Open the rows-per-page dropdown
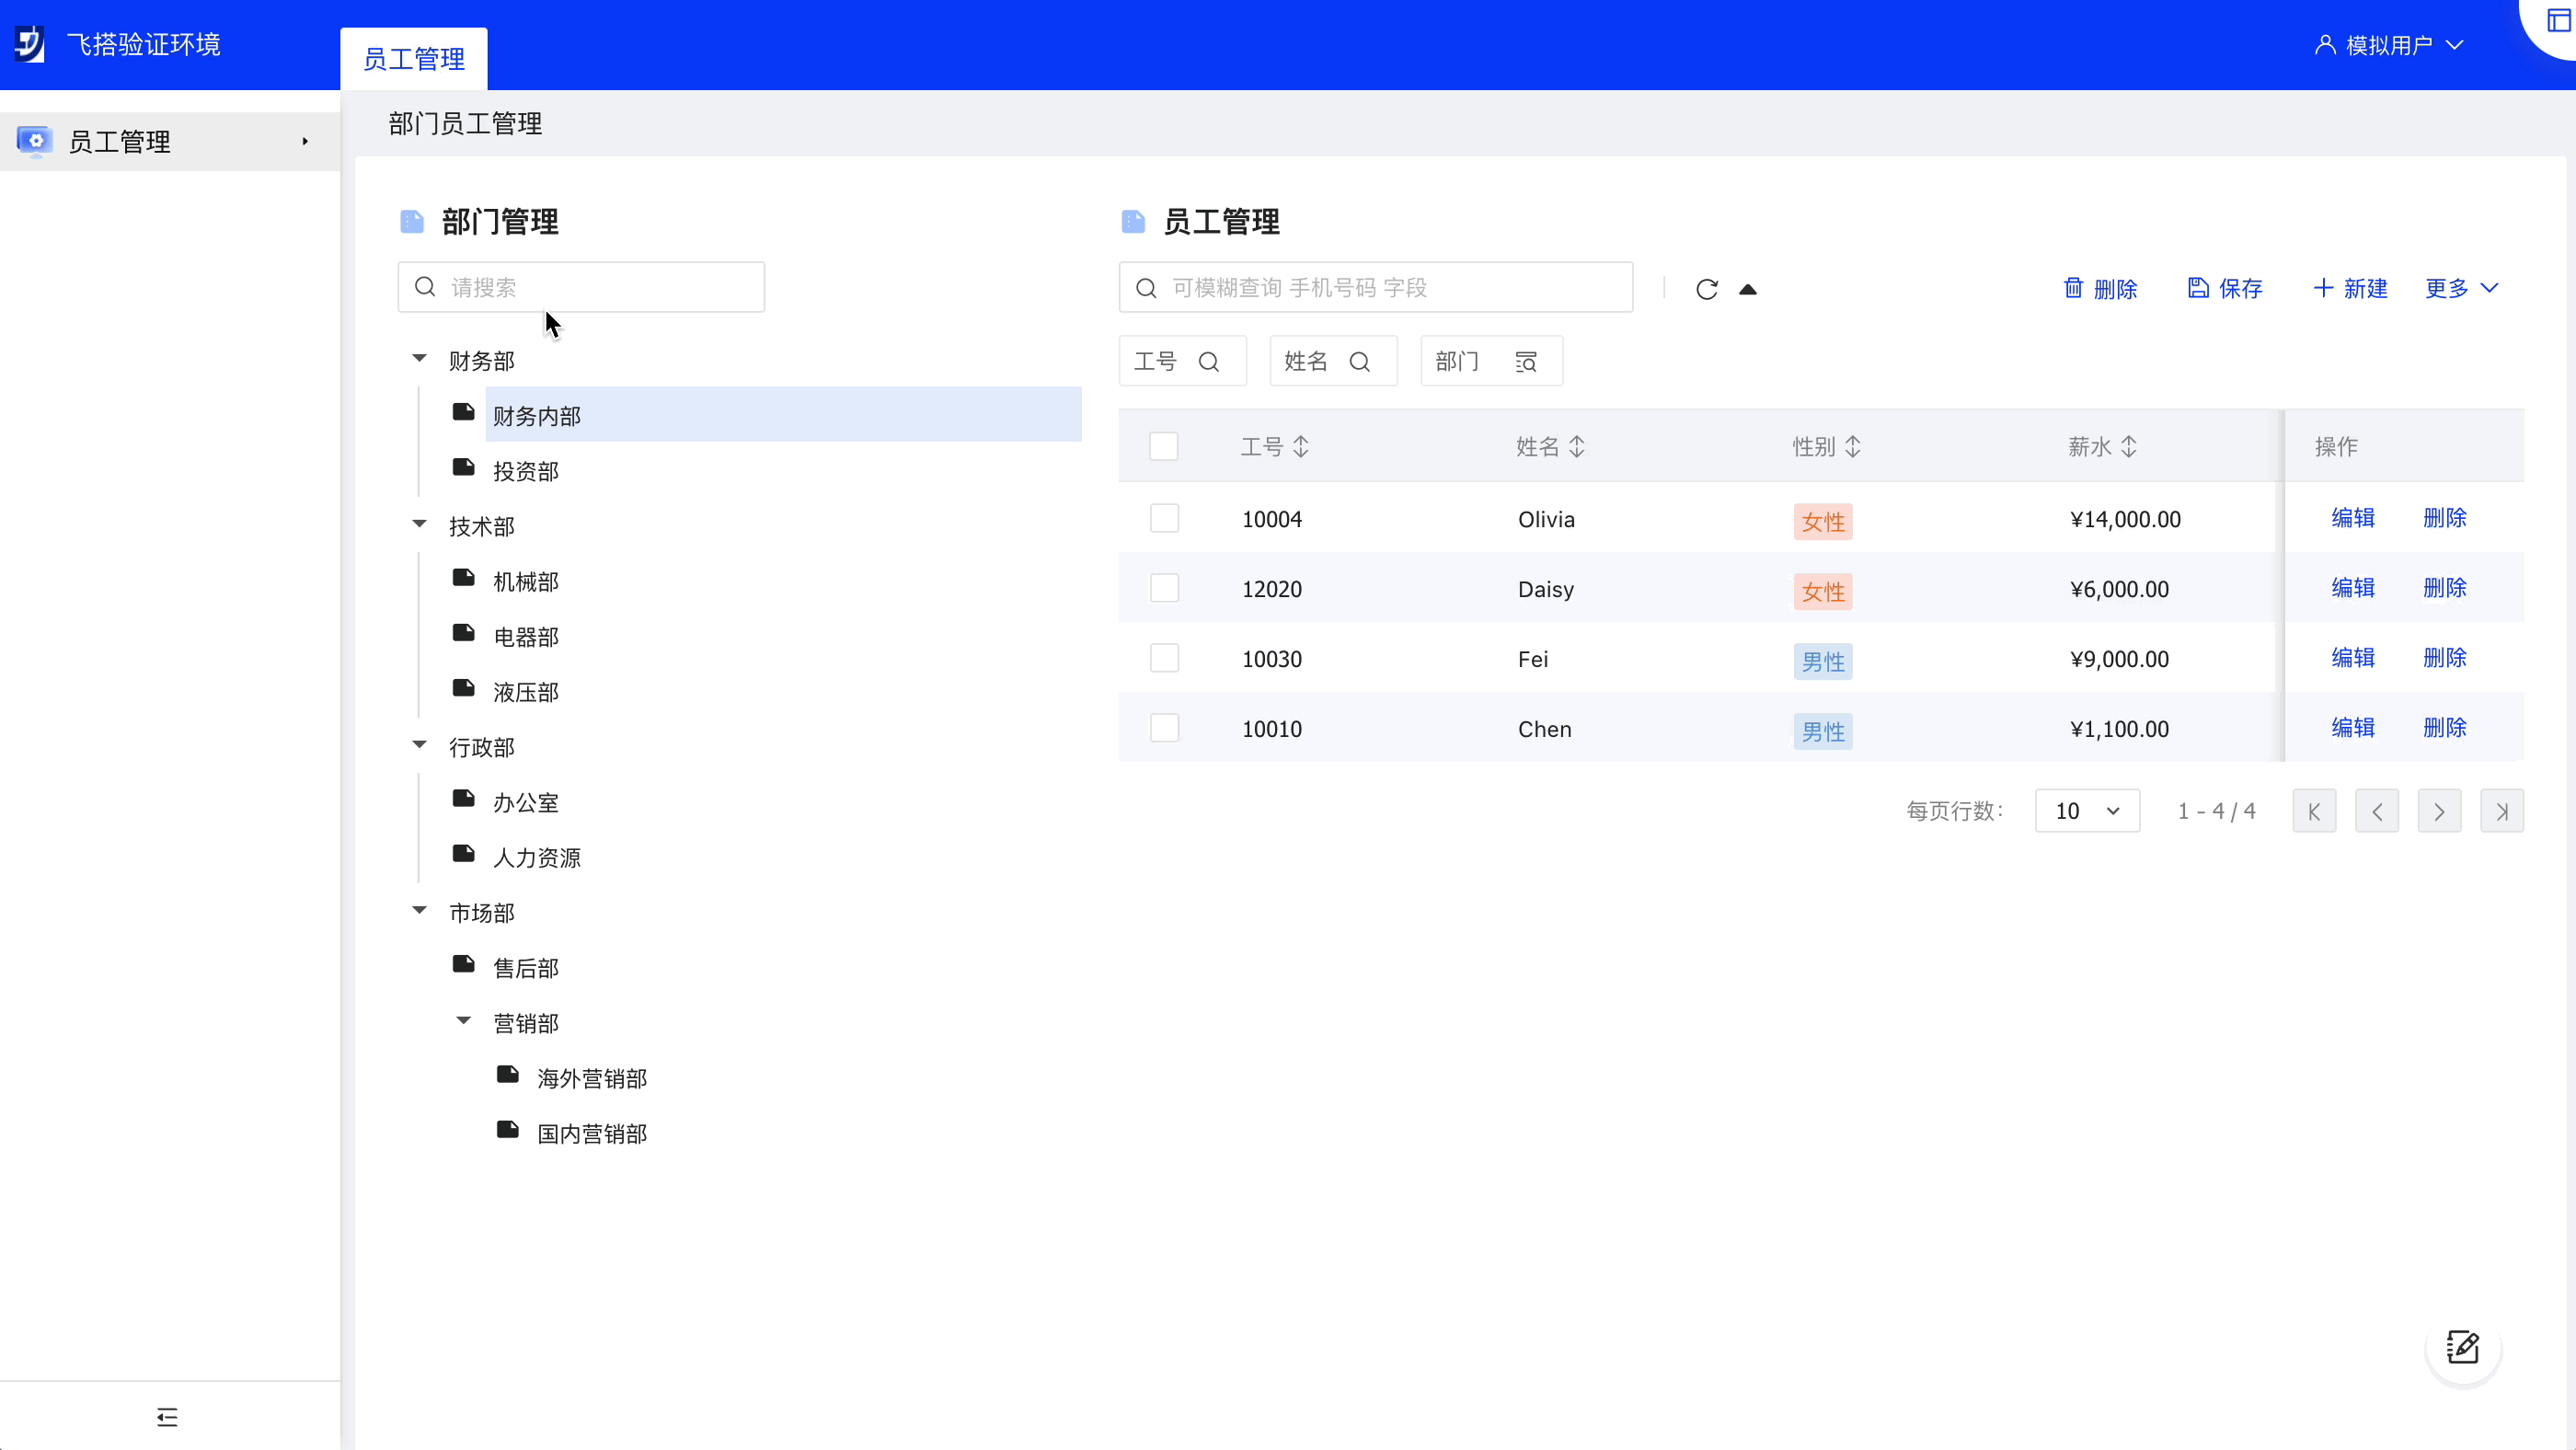The width and height of the screenshot is (2576, 1450). [2086, 811]
